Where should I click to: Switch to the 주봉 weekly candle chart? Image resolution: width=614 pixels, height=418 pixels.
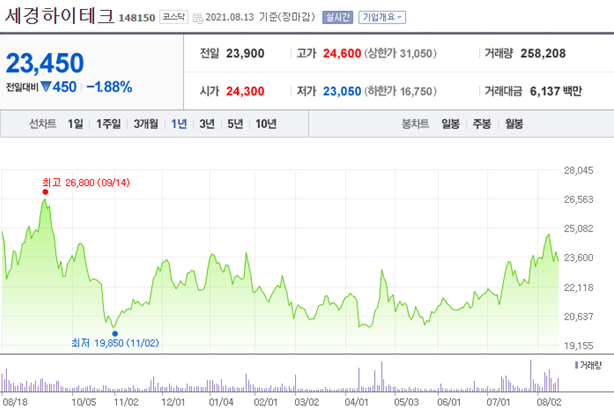[x=482, y=124]
